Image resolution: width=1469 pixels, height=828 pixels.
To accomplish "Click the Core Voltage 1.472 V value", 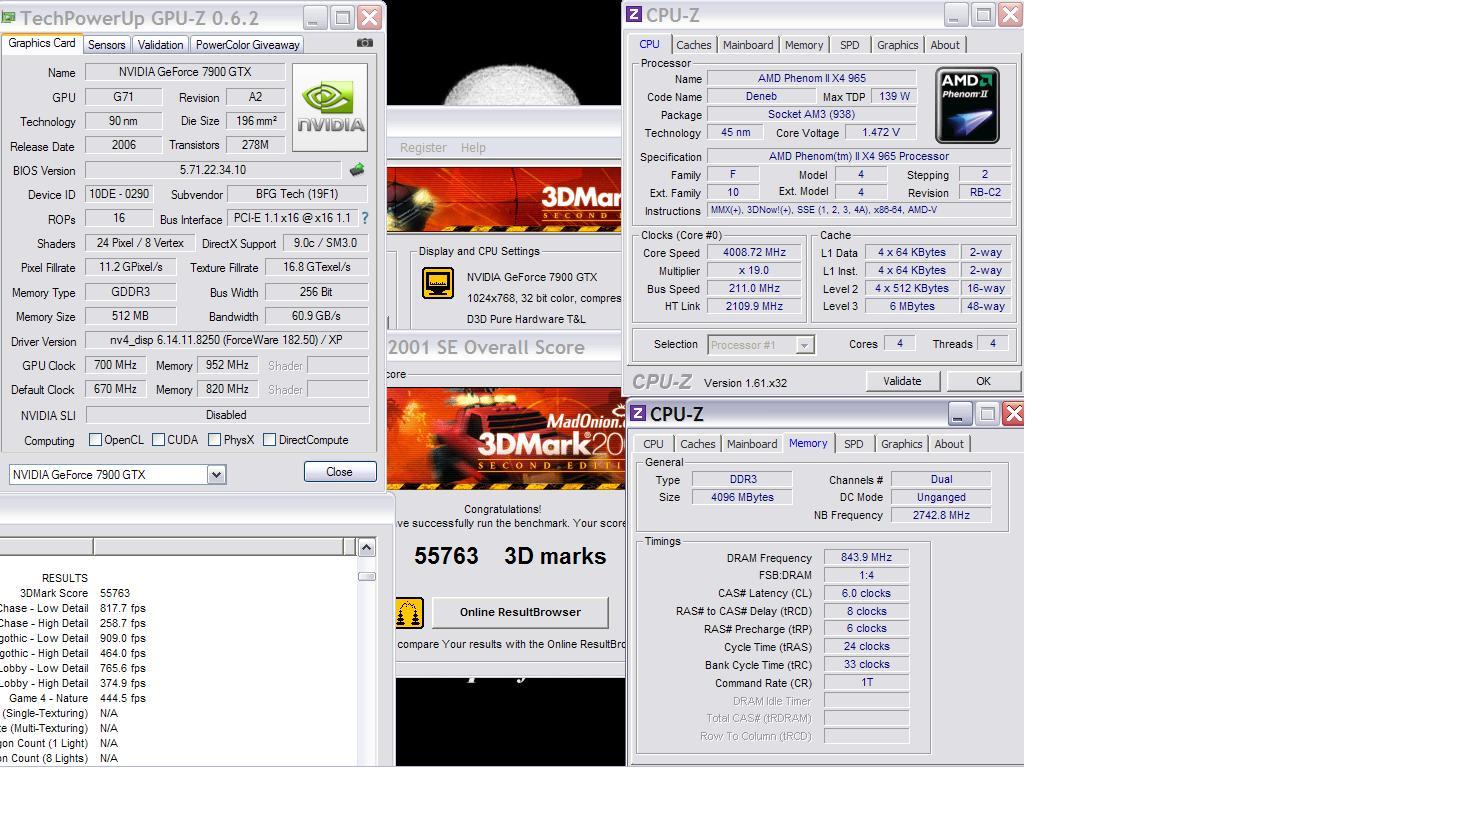I will pos(880,132).
